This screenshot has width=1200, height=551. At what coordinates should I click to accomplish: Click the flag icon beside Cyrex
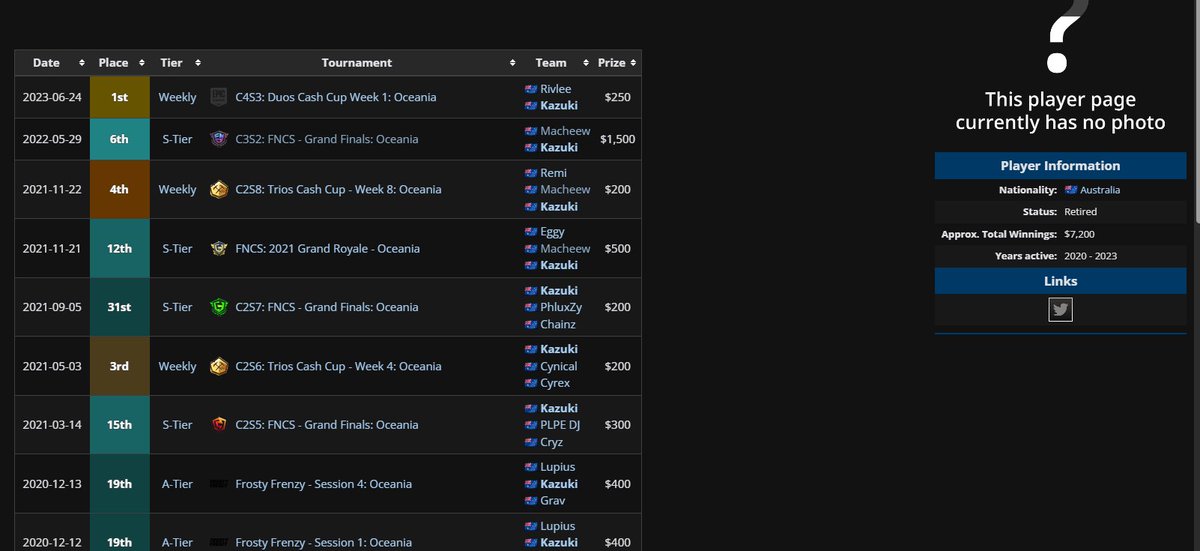[531, 383]
